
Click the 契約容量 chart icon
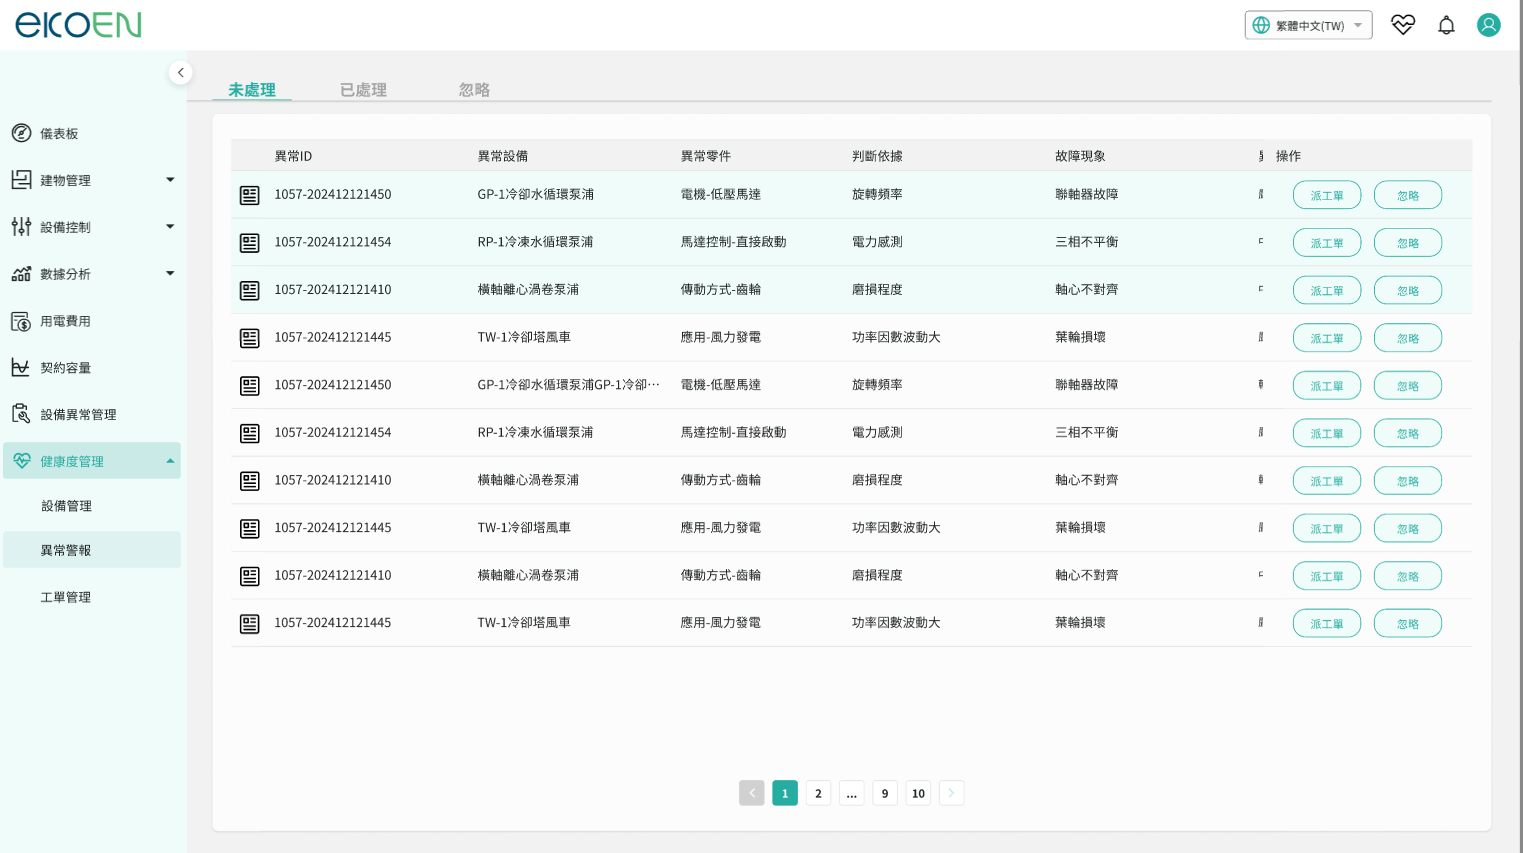click(21, 368)
